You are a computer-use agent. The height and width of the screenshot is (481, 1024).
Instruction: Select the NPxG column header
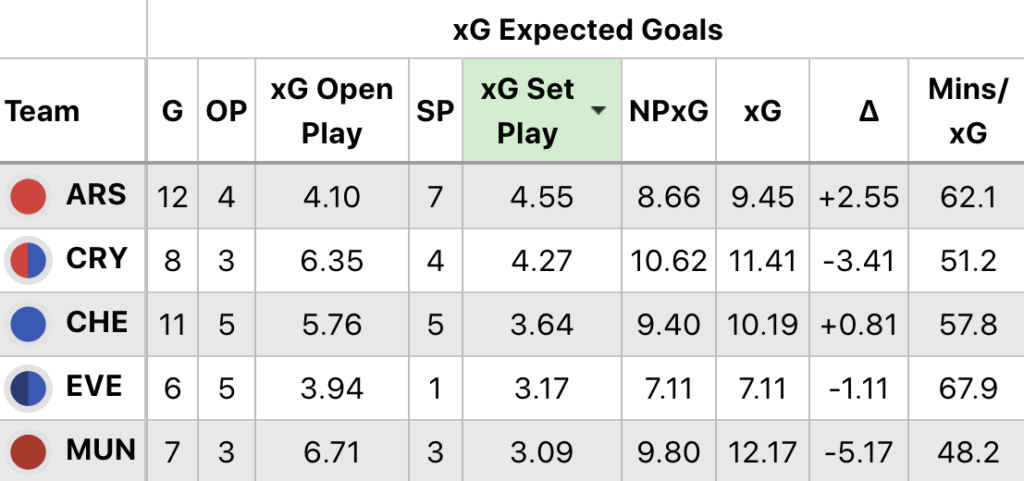[668, 111]
